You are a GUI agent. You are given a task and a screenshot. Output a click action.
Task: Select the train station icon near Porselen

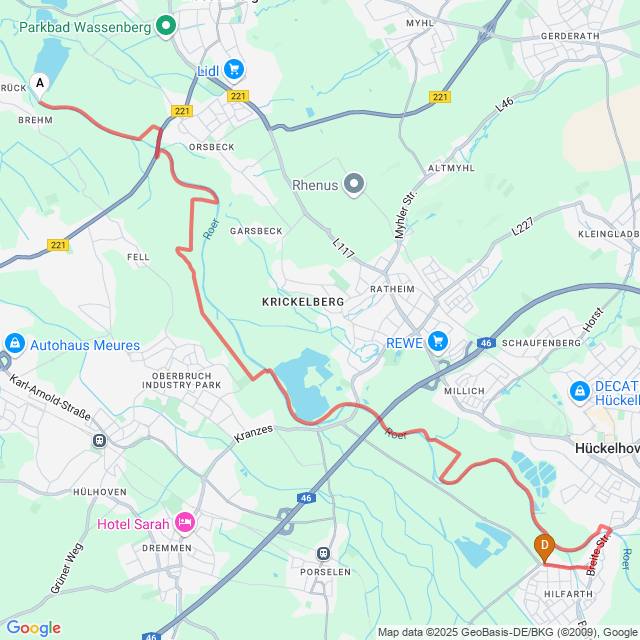(323, 553)
